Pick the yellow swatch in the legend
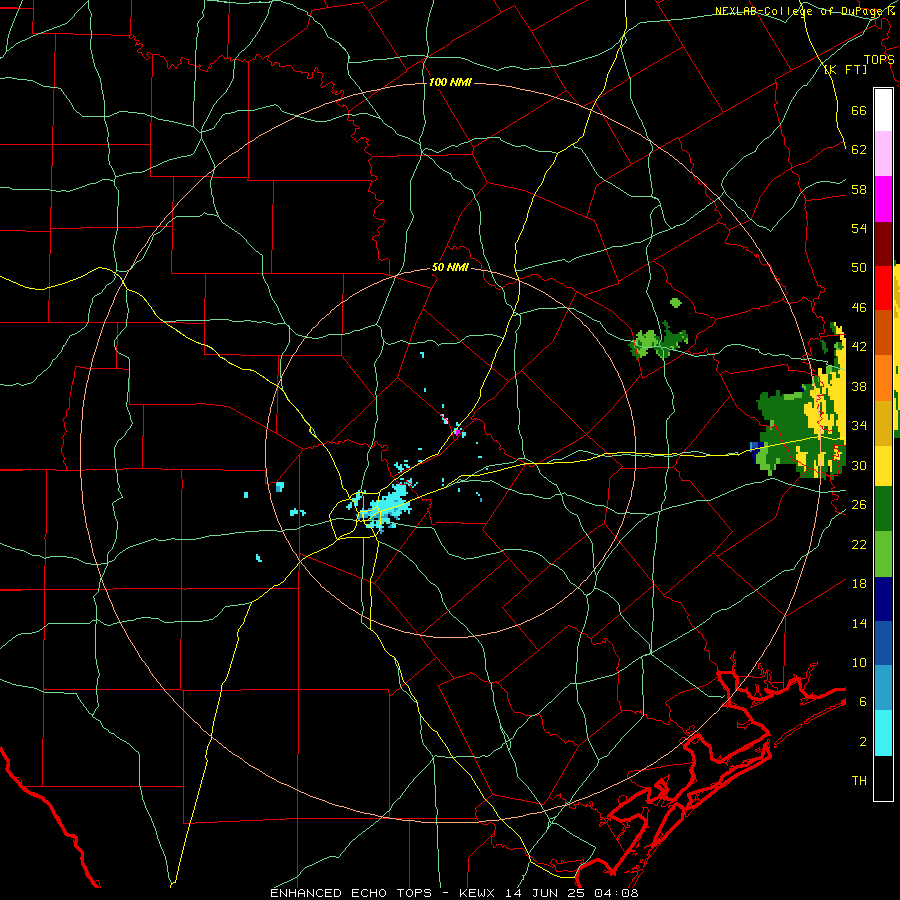 (x=883, y=465)
